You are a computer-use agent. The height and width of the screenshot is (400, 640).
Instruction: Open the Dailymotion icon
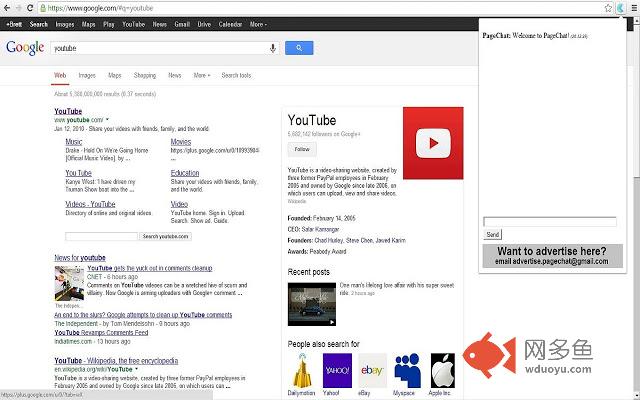pyautogui.click(x=302, y=371)
